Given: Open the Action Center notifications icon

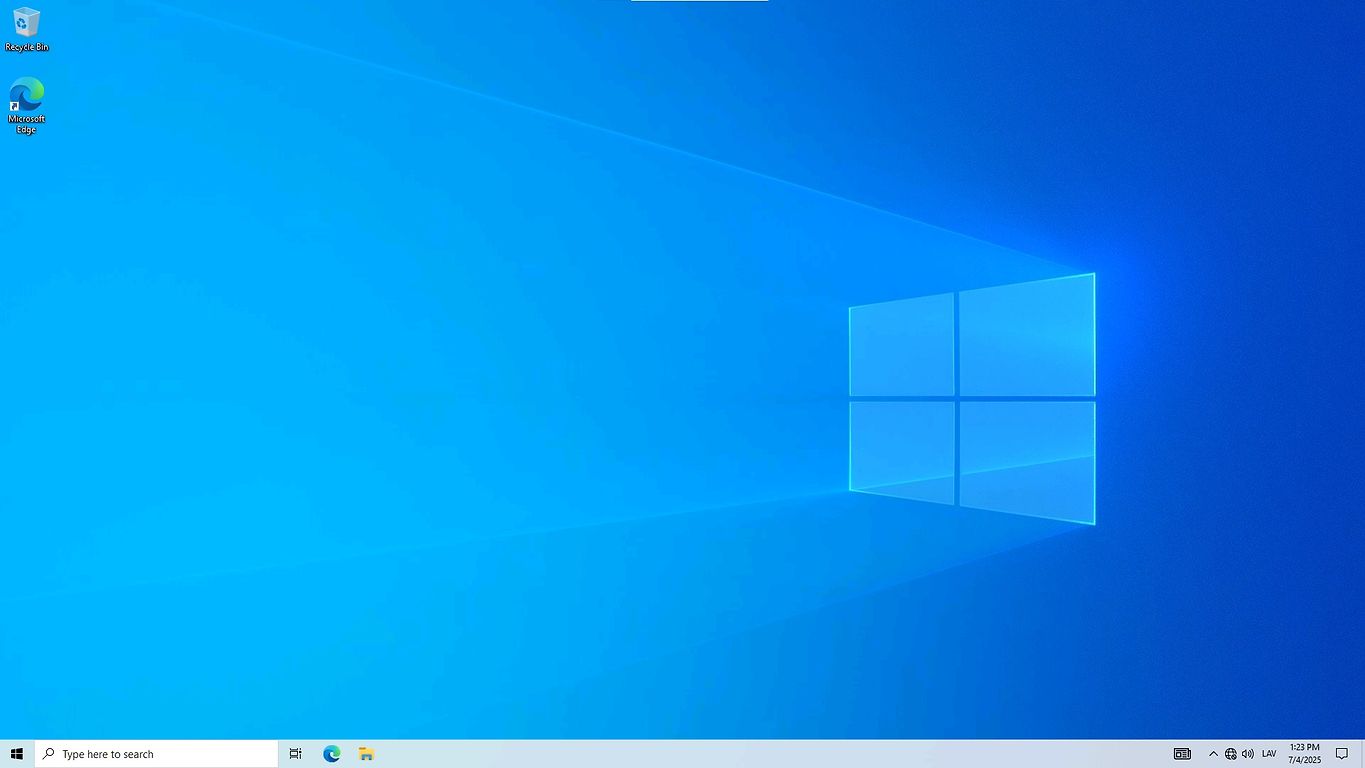Looking at the screenshot, I should 1342,754.
